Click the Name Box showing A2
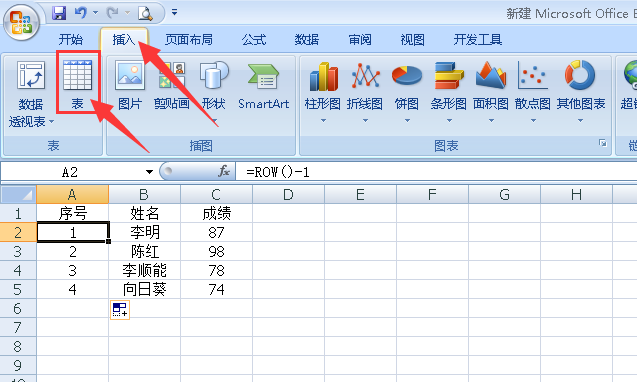Screen dimensions: 637x382 70,172
